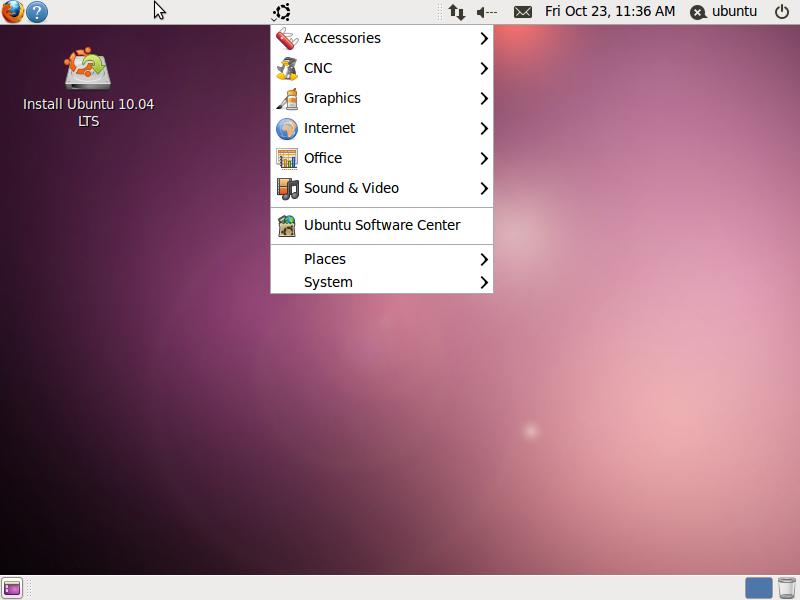Open the Accessories menu entry
The width and height of the screenshot is (800, 600).
click(x=382, y=38)
